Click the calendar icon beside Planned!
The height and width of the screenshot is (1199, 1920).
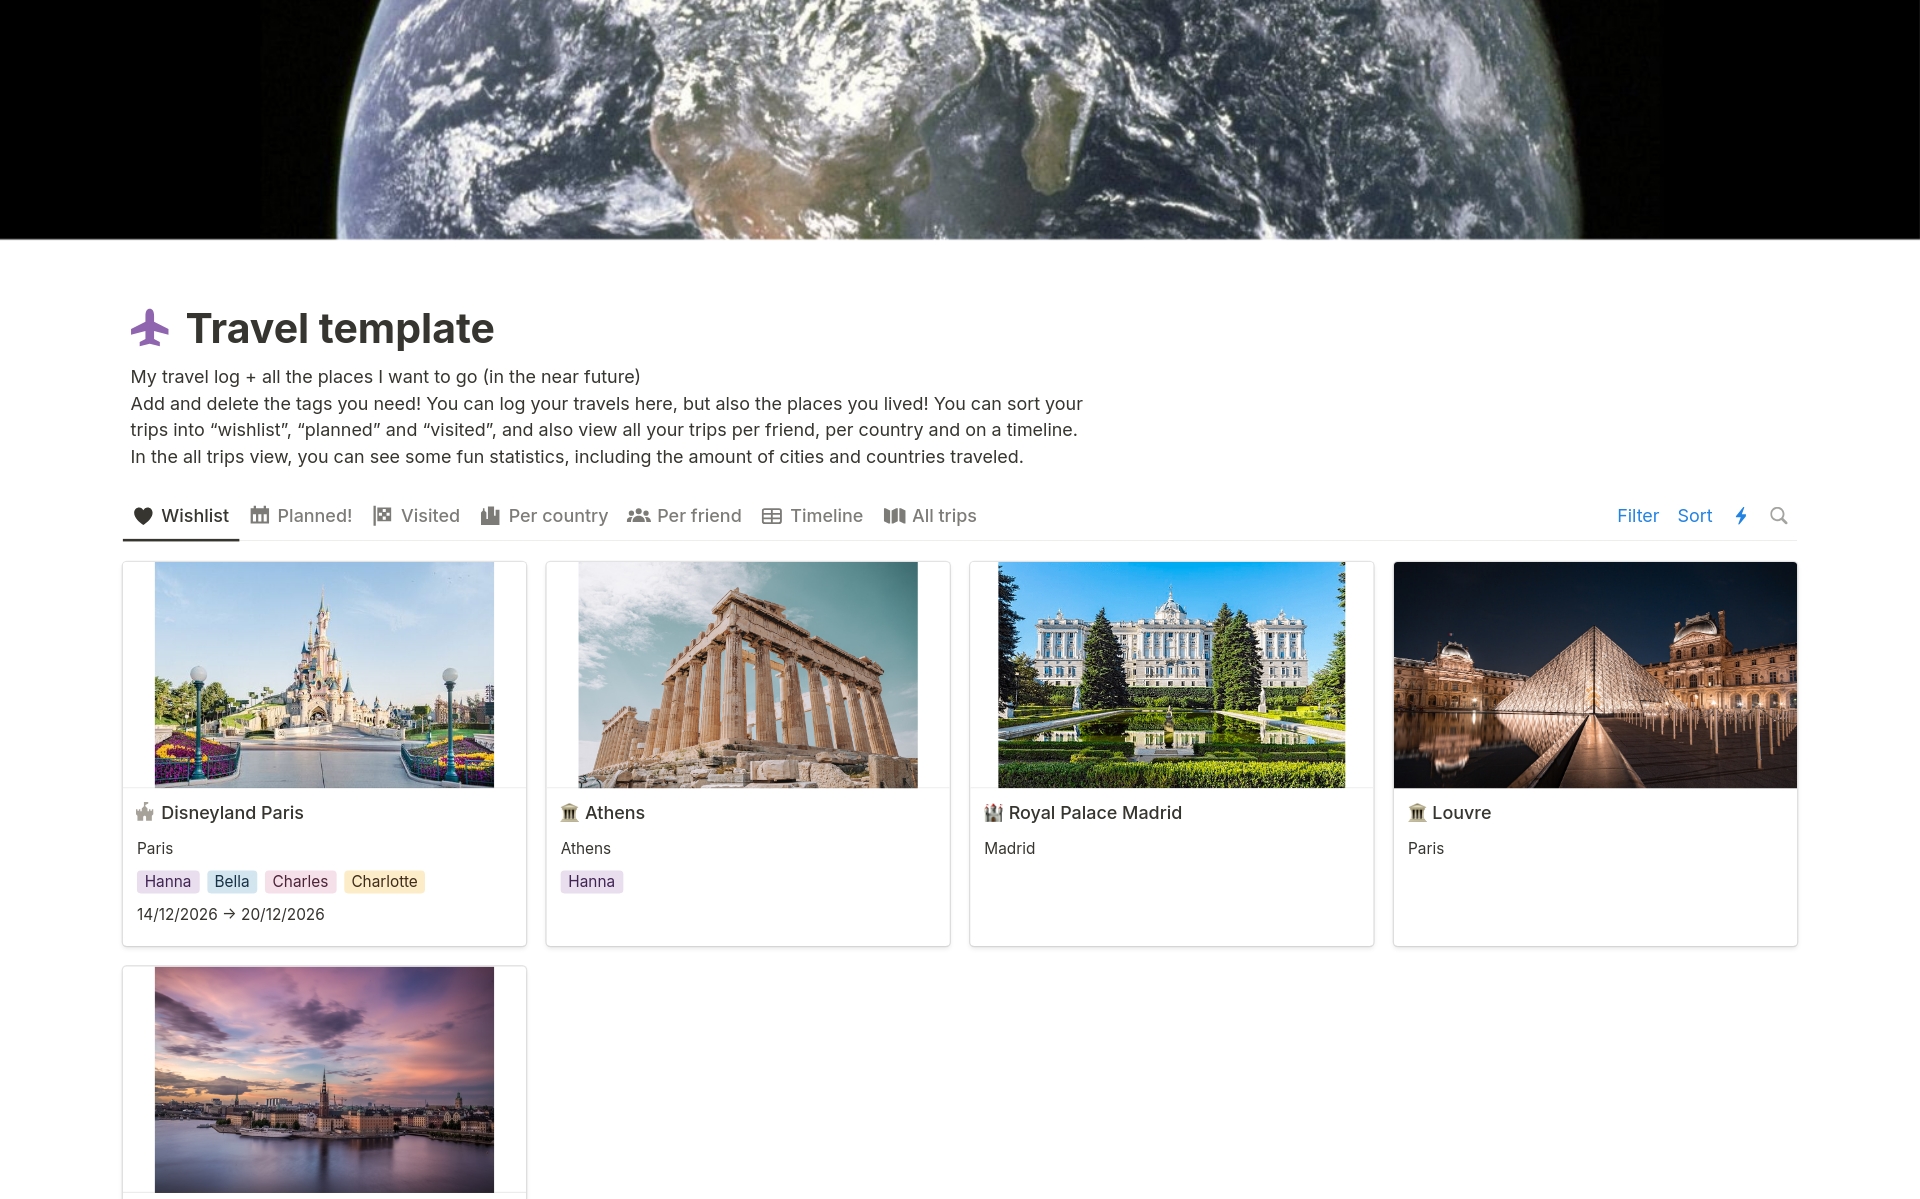click(258, 515)
